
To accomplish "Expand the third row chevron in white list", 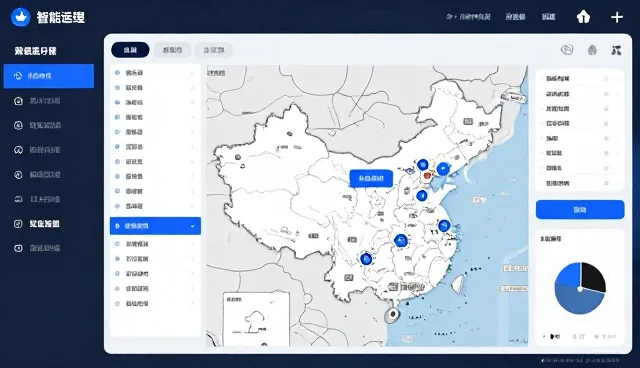I will [192, 102].
